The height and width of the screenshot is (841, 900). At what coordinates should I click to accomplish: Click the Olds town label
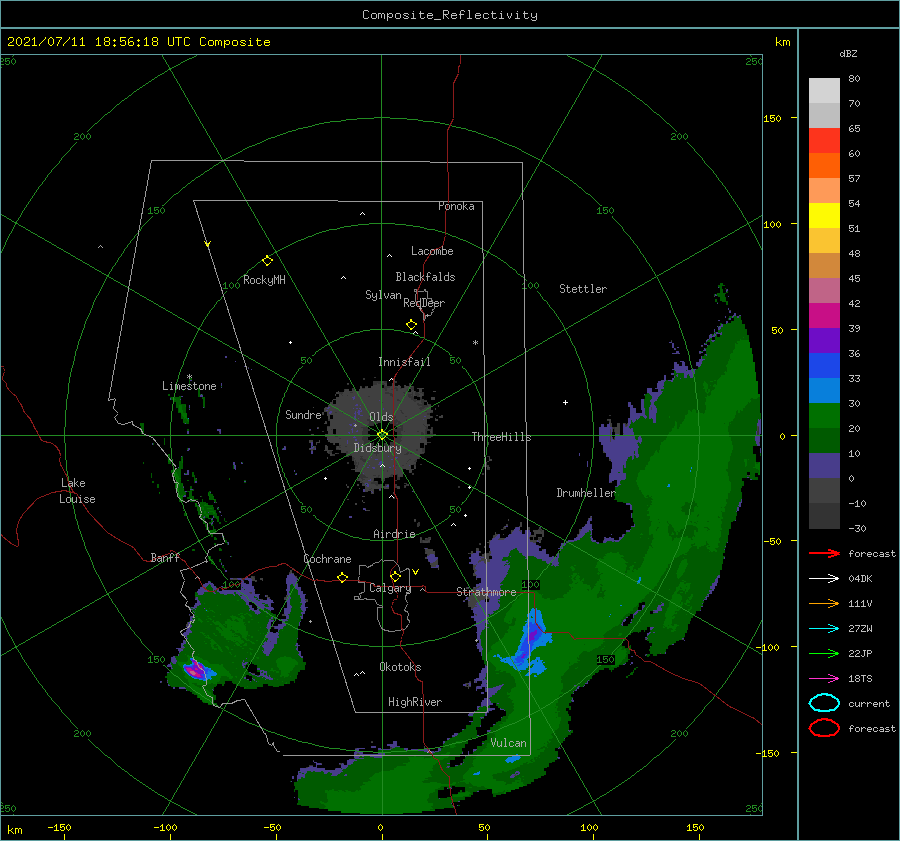(x=381, y=417)
